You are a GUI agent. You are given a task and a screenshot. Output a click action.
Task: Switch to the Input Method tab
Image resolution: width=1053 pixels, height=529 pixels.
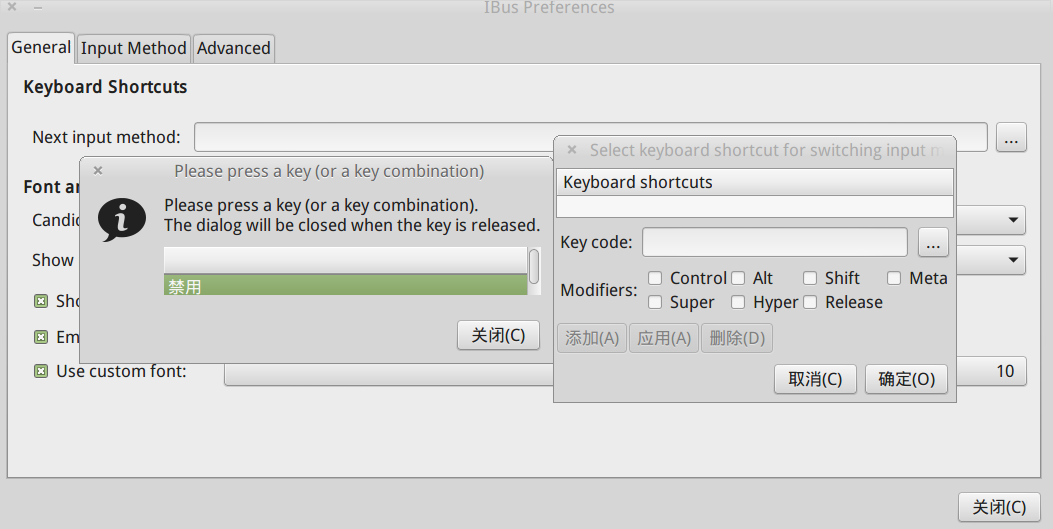[x=134, y=48]
